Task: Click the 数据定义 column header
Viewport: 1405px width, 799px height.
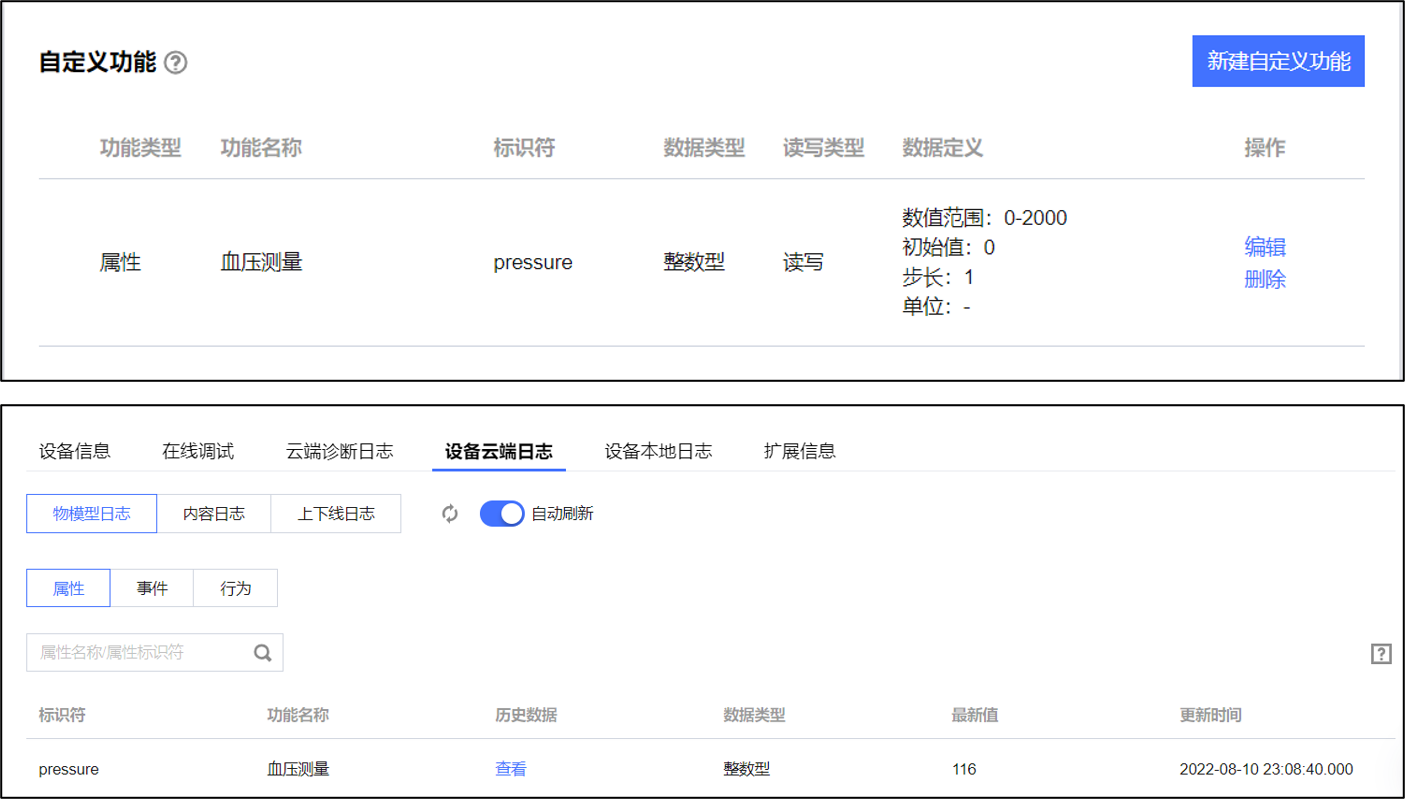Action: [943, 148]
